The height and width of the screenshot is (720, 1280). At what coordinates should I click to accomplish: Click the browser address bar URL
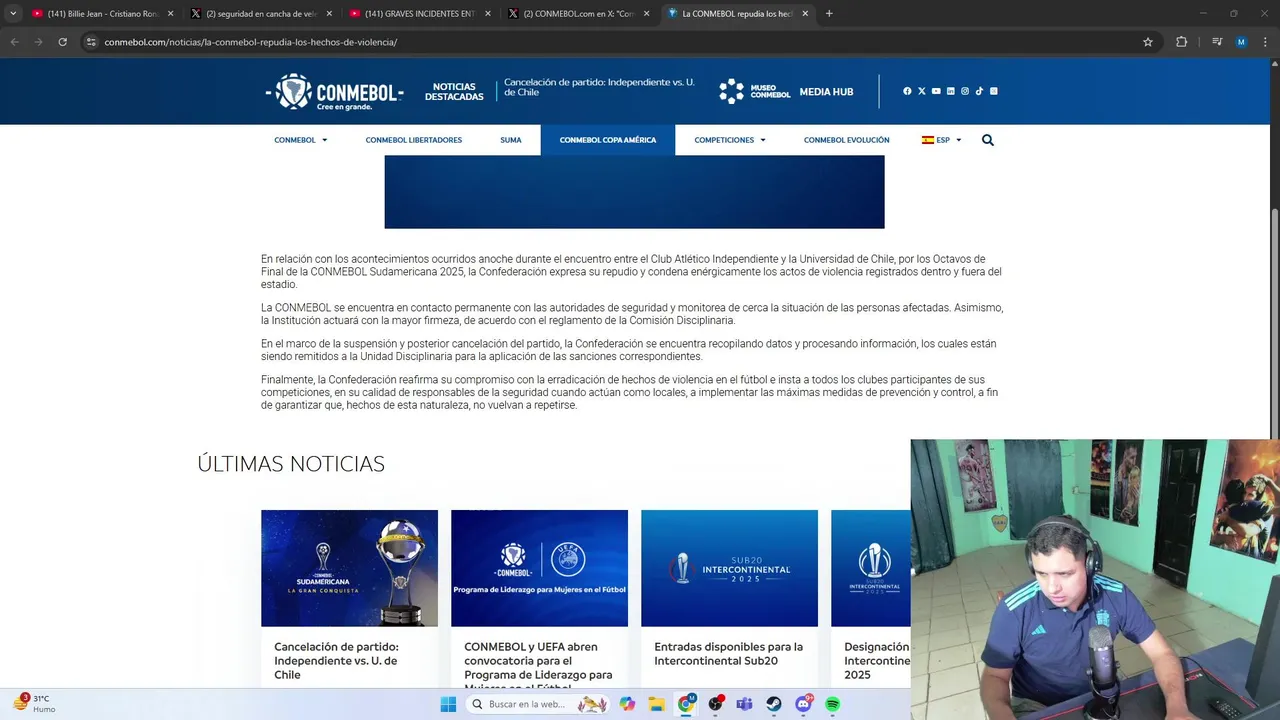click(250, 42)
